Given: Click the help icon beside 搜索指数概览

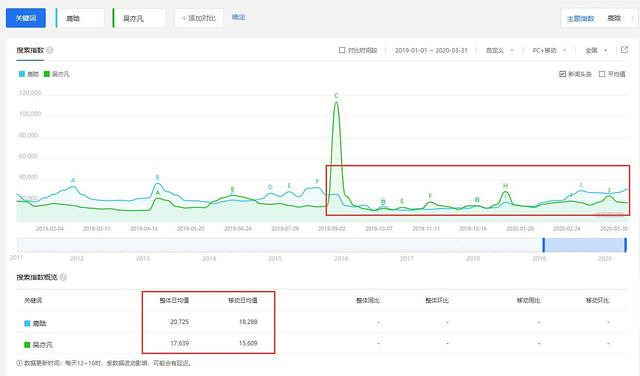Looking at the screenshot, I should (63, 277).
